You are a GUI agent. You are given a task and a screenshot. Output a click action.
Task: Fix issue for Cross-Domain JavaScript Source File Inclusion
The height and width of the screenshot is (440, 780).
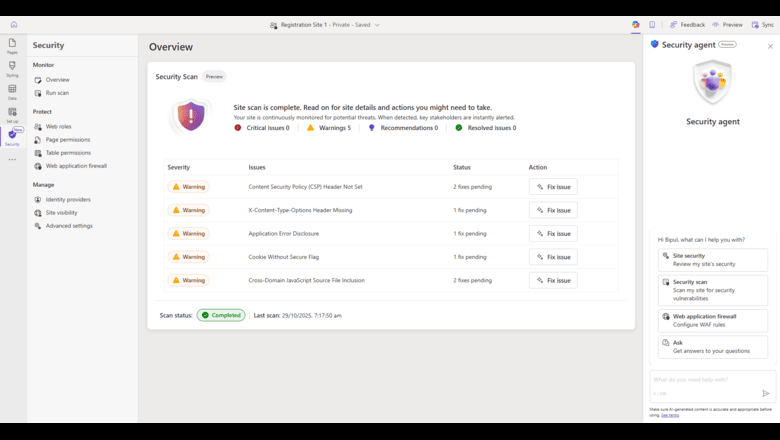coord(553,280)
